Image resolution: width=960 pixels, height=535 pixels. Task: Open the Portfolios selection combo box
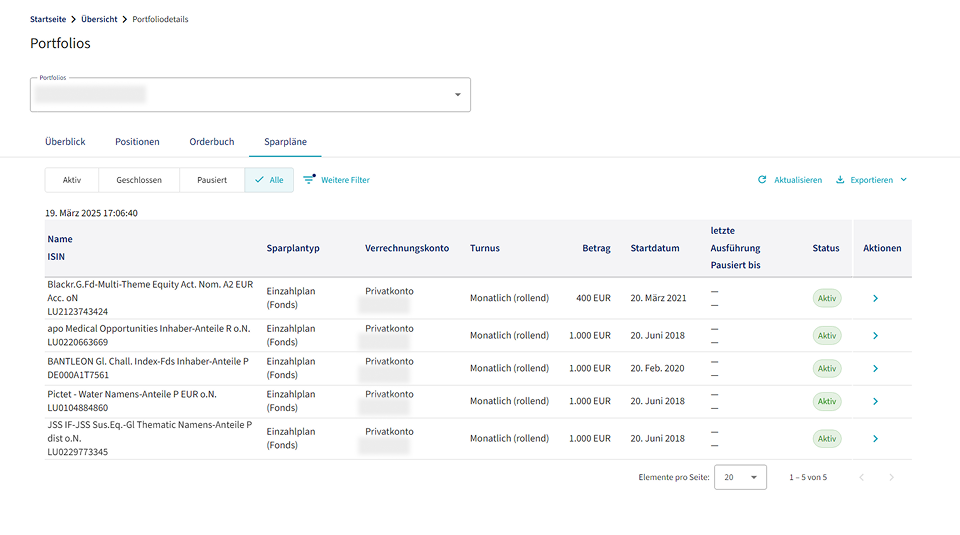(x=250, y=94)
